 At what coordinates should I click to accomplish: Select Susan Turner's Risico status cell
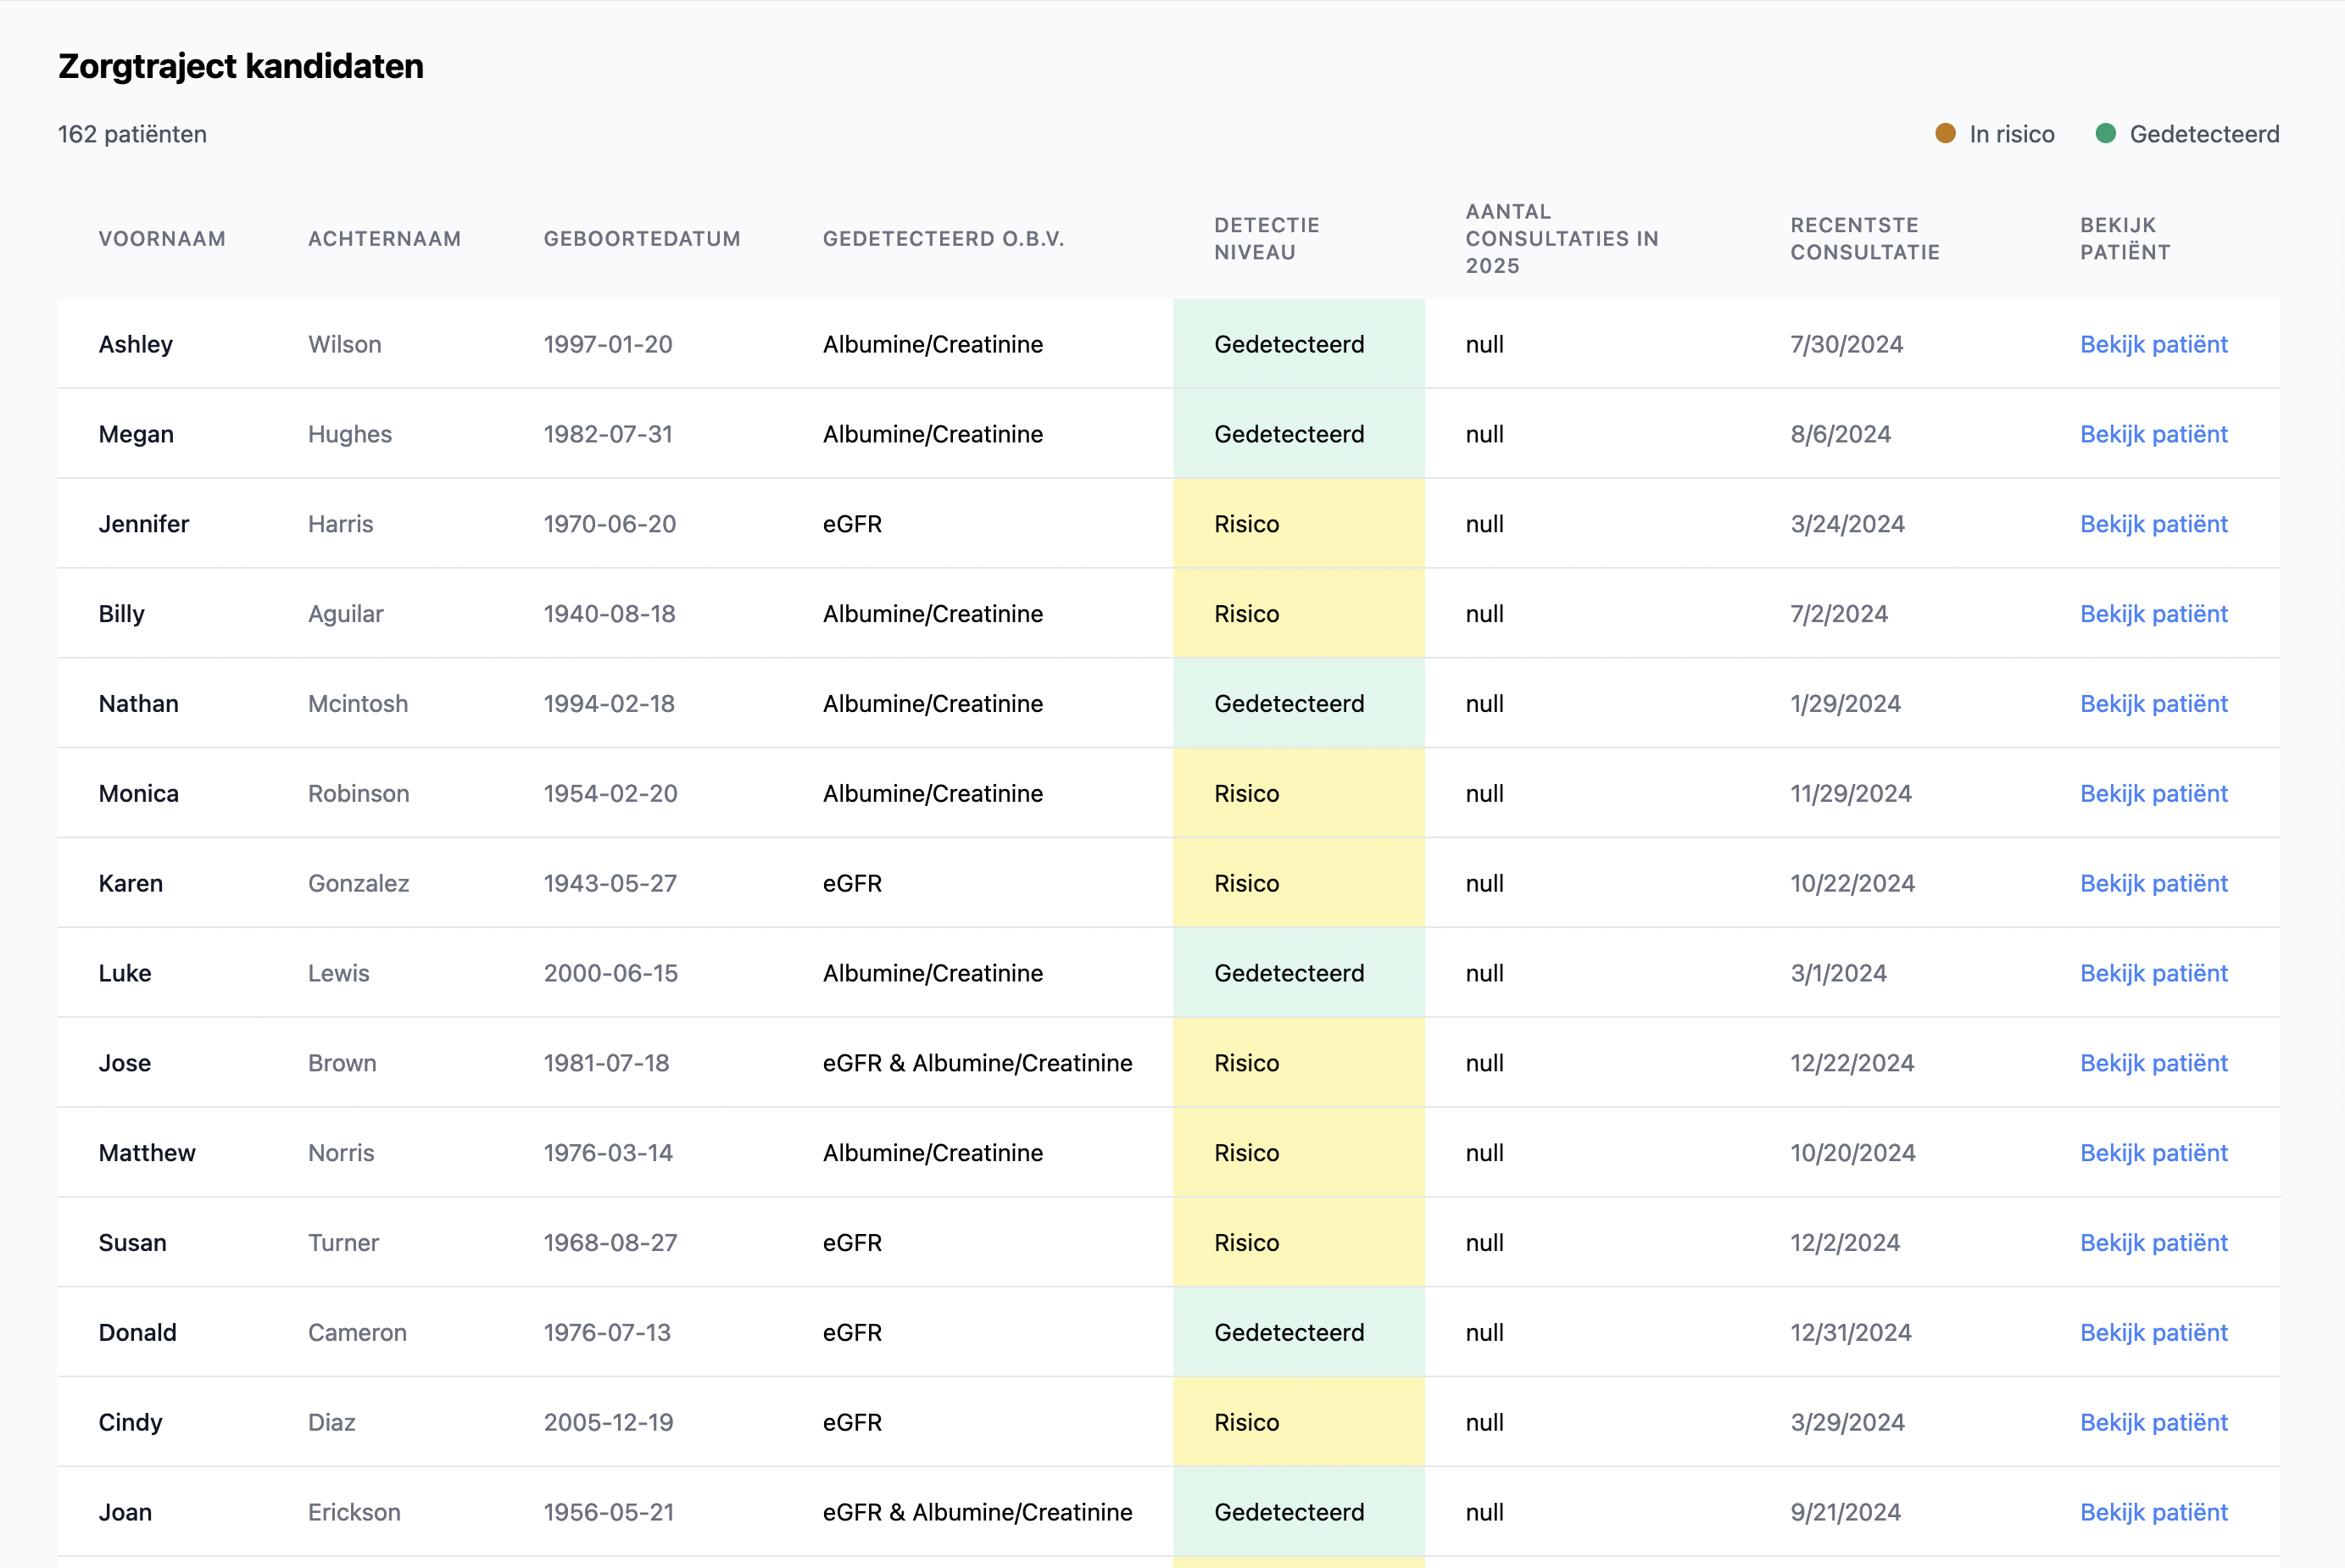tap(1247, 1243)
